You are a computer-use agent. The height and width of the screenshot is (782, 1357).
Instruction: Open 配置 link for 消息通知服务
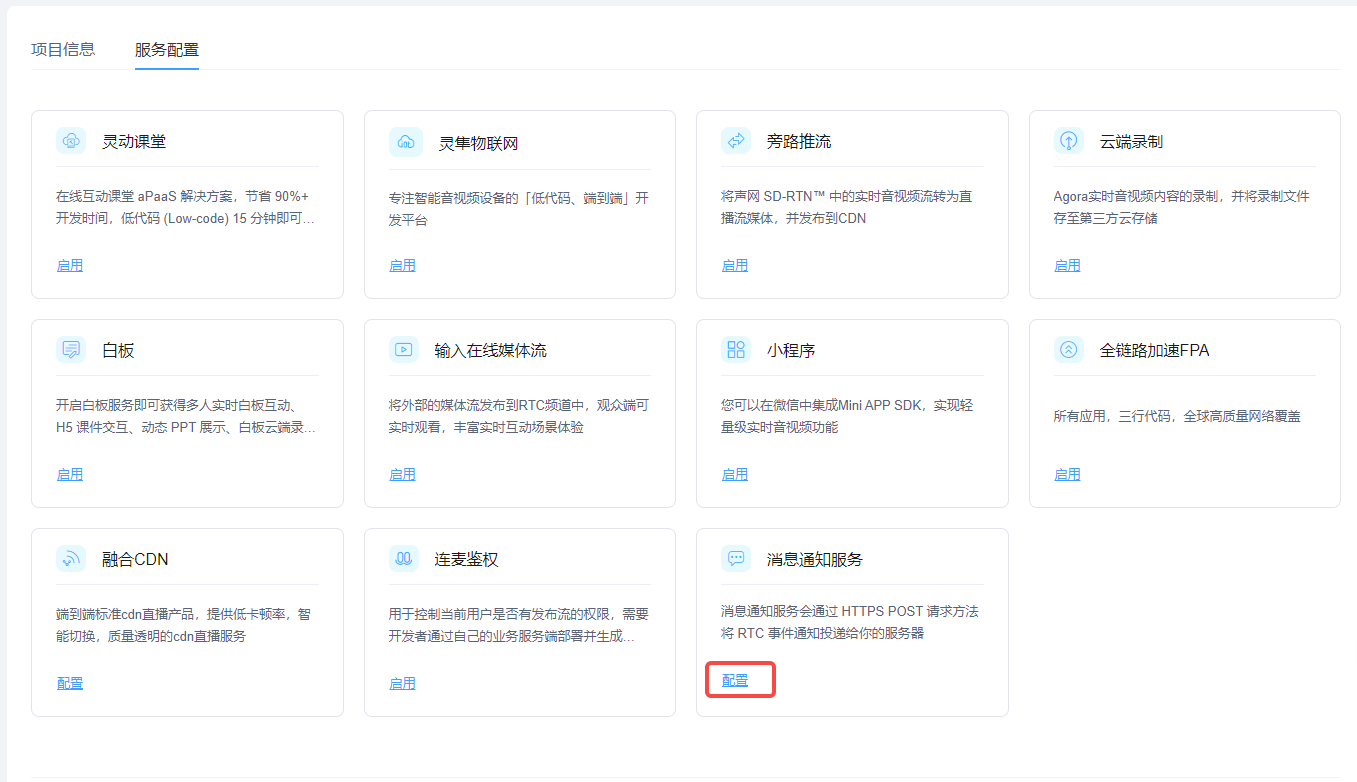pyautogui.click(x=735, y=680)
